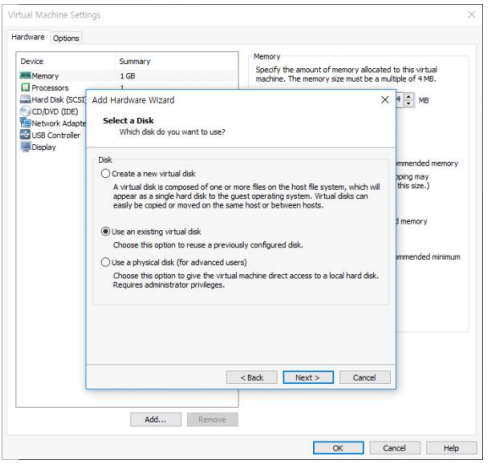Image resolution: width=491 pixels, height=469 pixels.
Task: Open Help in Virtual Machine Settings
Action: pyautogui.click(x=451, y=448)
